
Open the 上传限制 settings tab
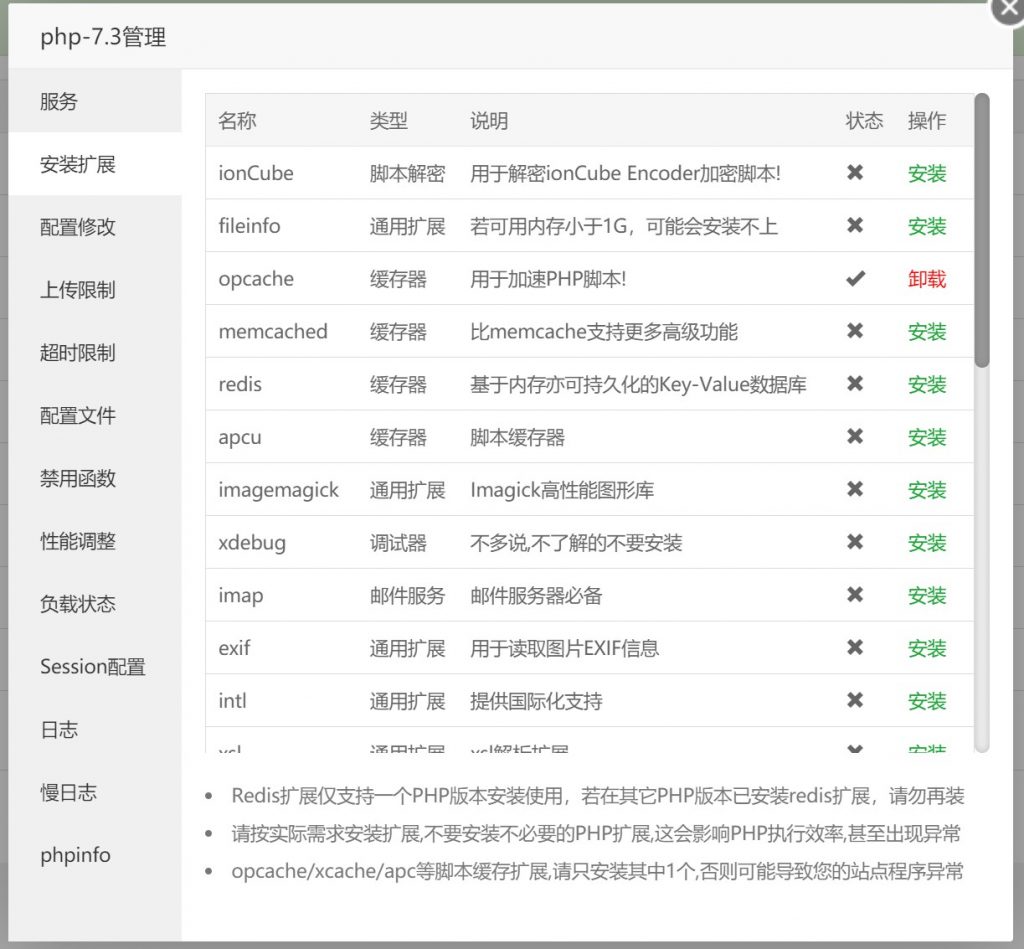pos(78,290)
